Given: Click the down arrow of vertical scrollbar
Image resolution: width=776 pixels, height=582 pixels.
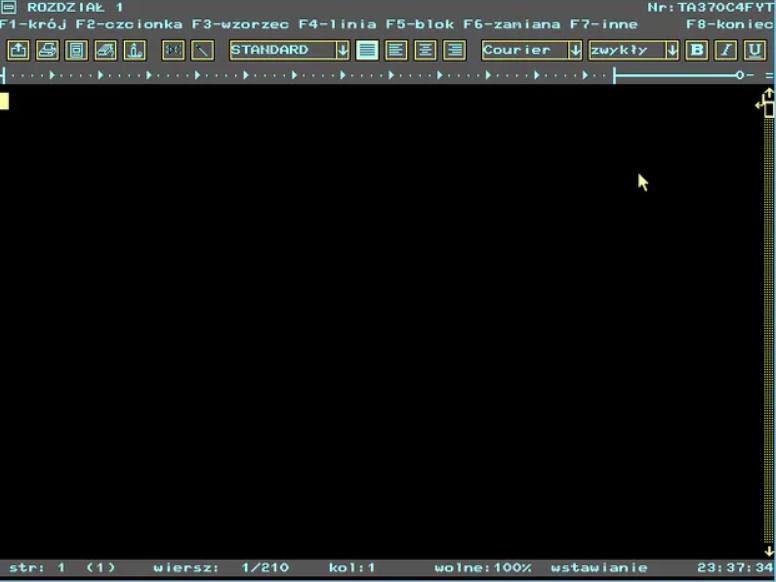Looking at the screenshot, I should tap(768, 549).
